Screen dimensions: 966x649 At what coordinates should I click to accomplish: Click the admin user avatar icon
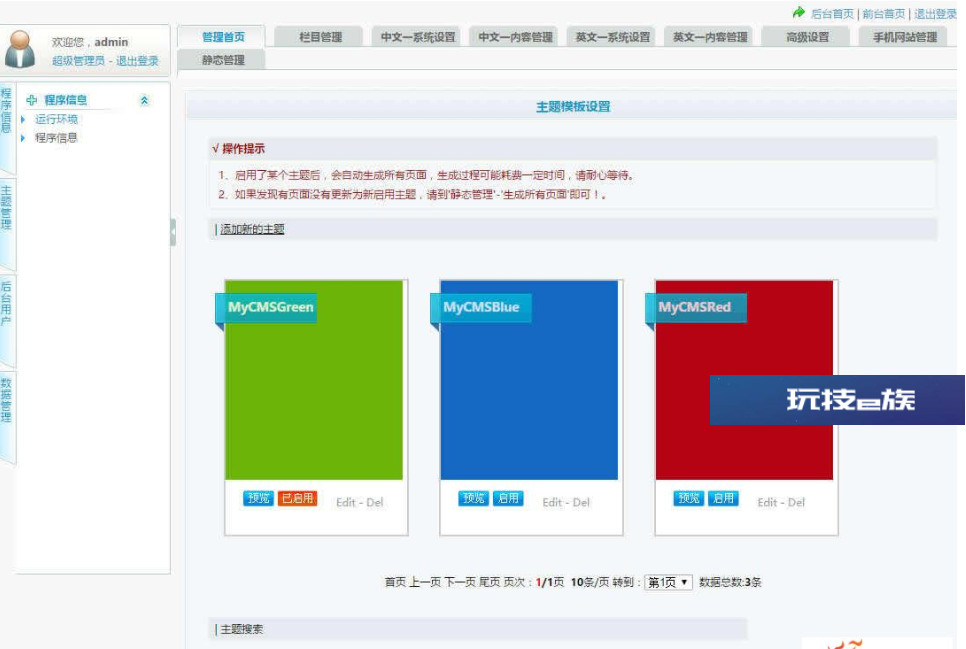pyautogui.click(x=24, y=47)
